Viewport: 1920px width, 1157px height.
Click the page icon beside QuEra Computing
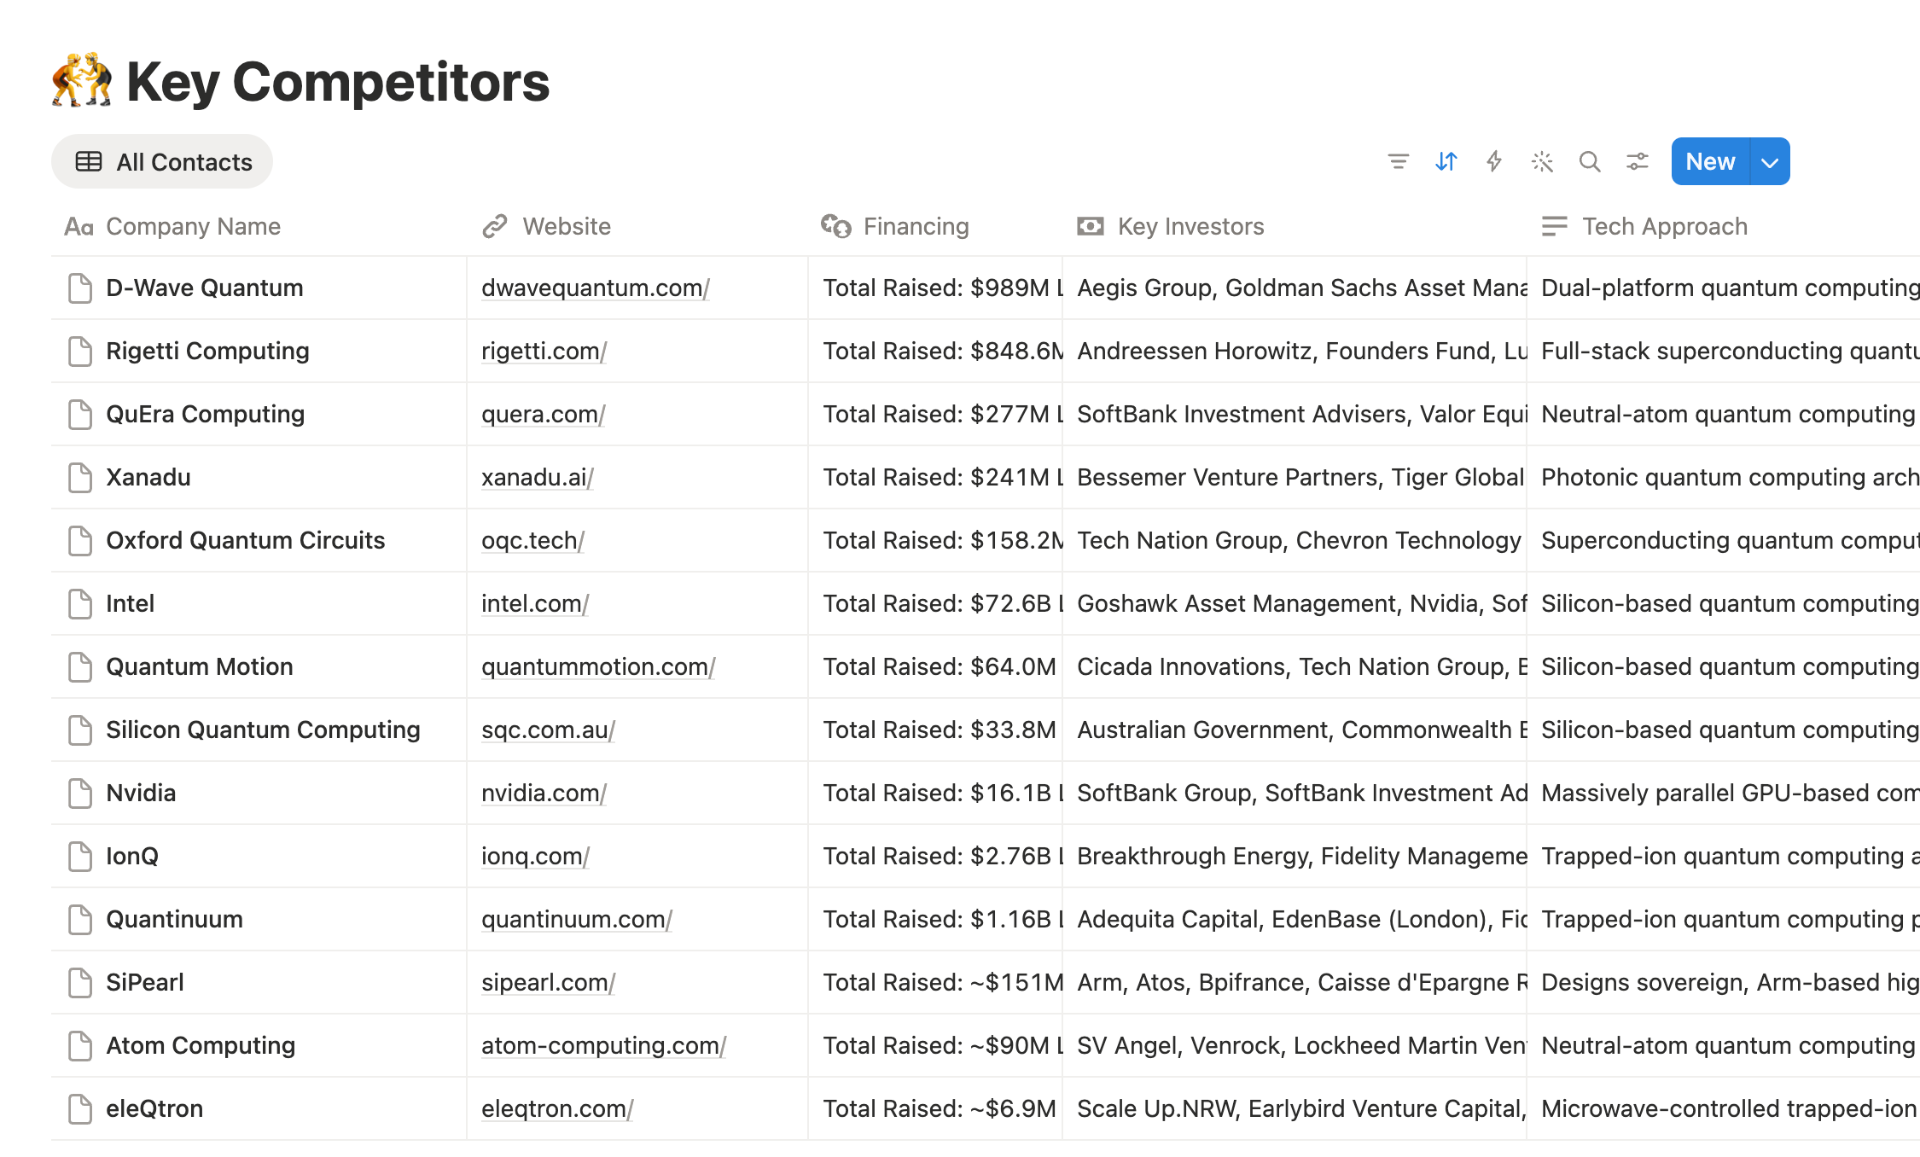pos(80,414)
